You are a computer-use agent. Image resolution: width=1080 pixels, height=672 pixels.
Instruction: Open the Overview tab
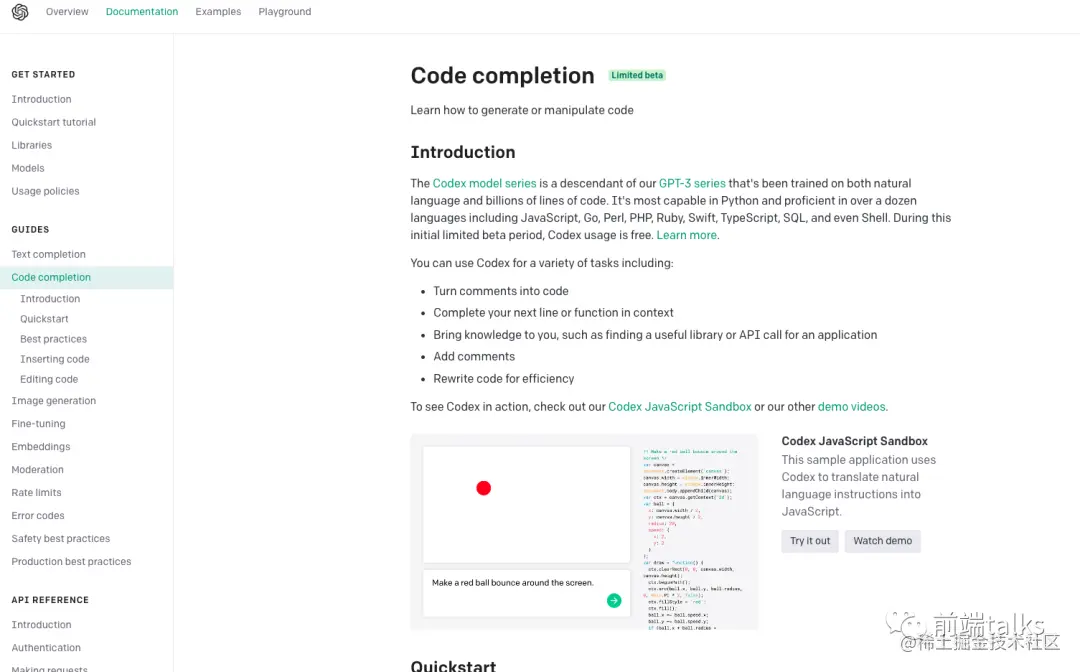[x=67, y=12]
